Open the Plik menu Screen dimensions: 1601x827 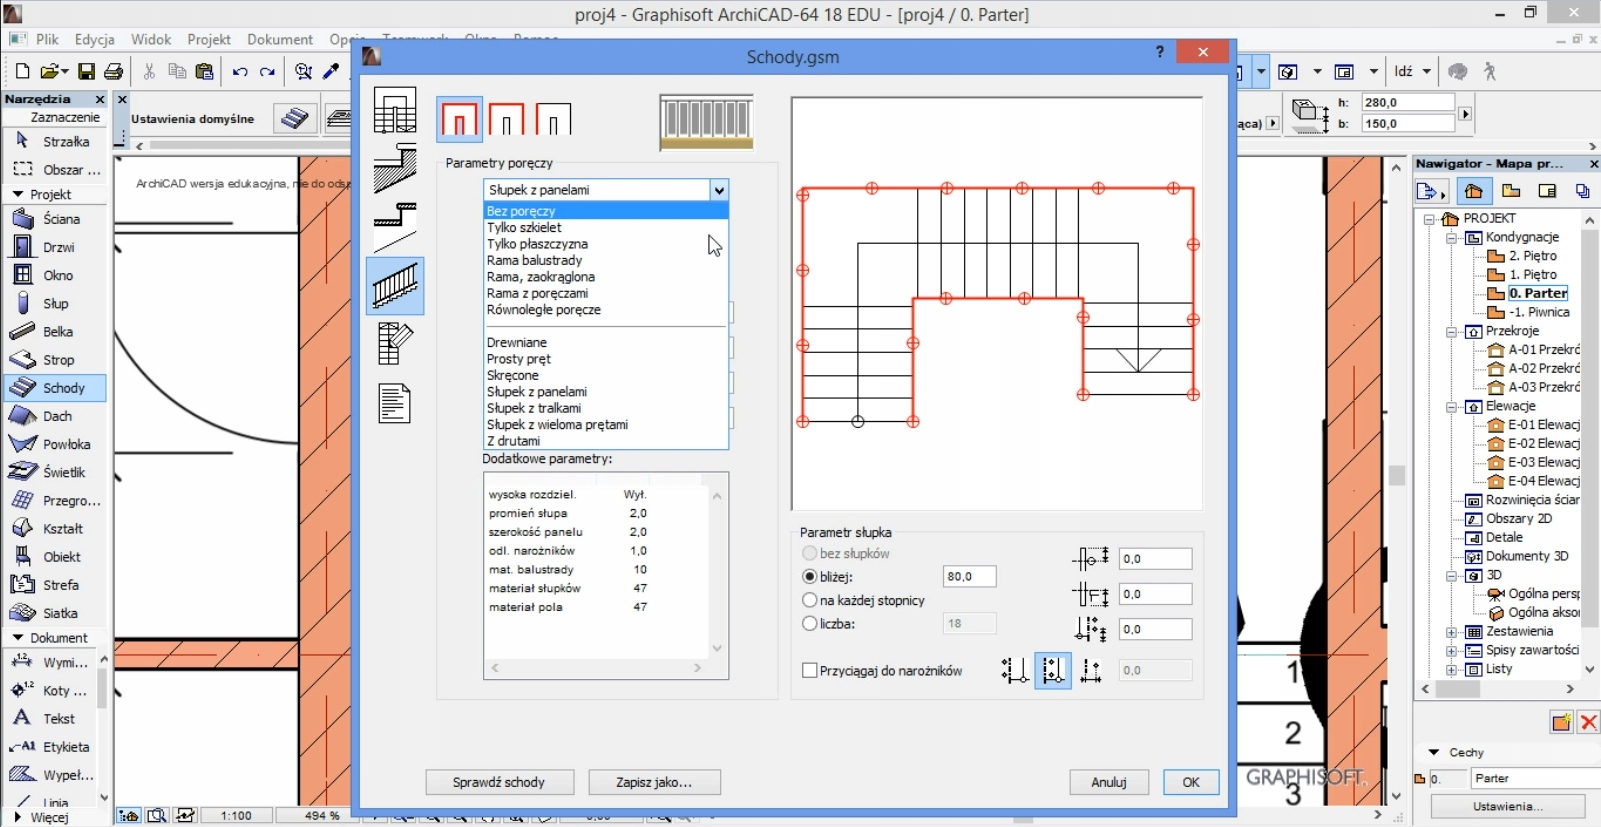click(48, 39)
